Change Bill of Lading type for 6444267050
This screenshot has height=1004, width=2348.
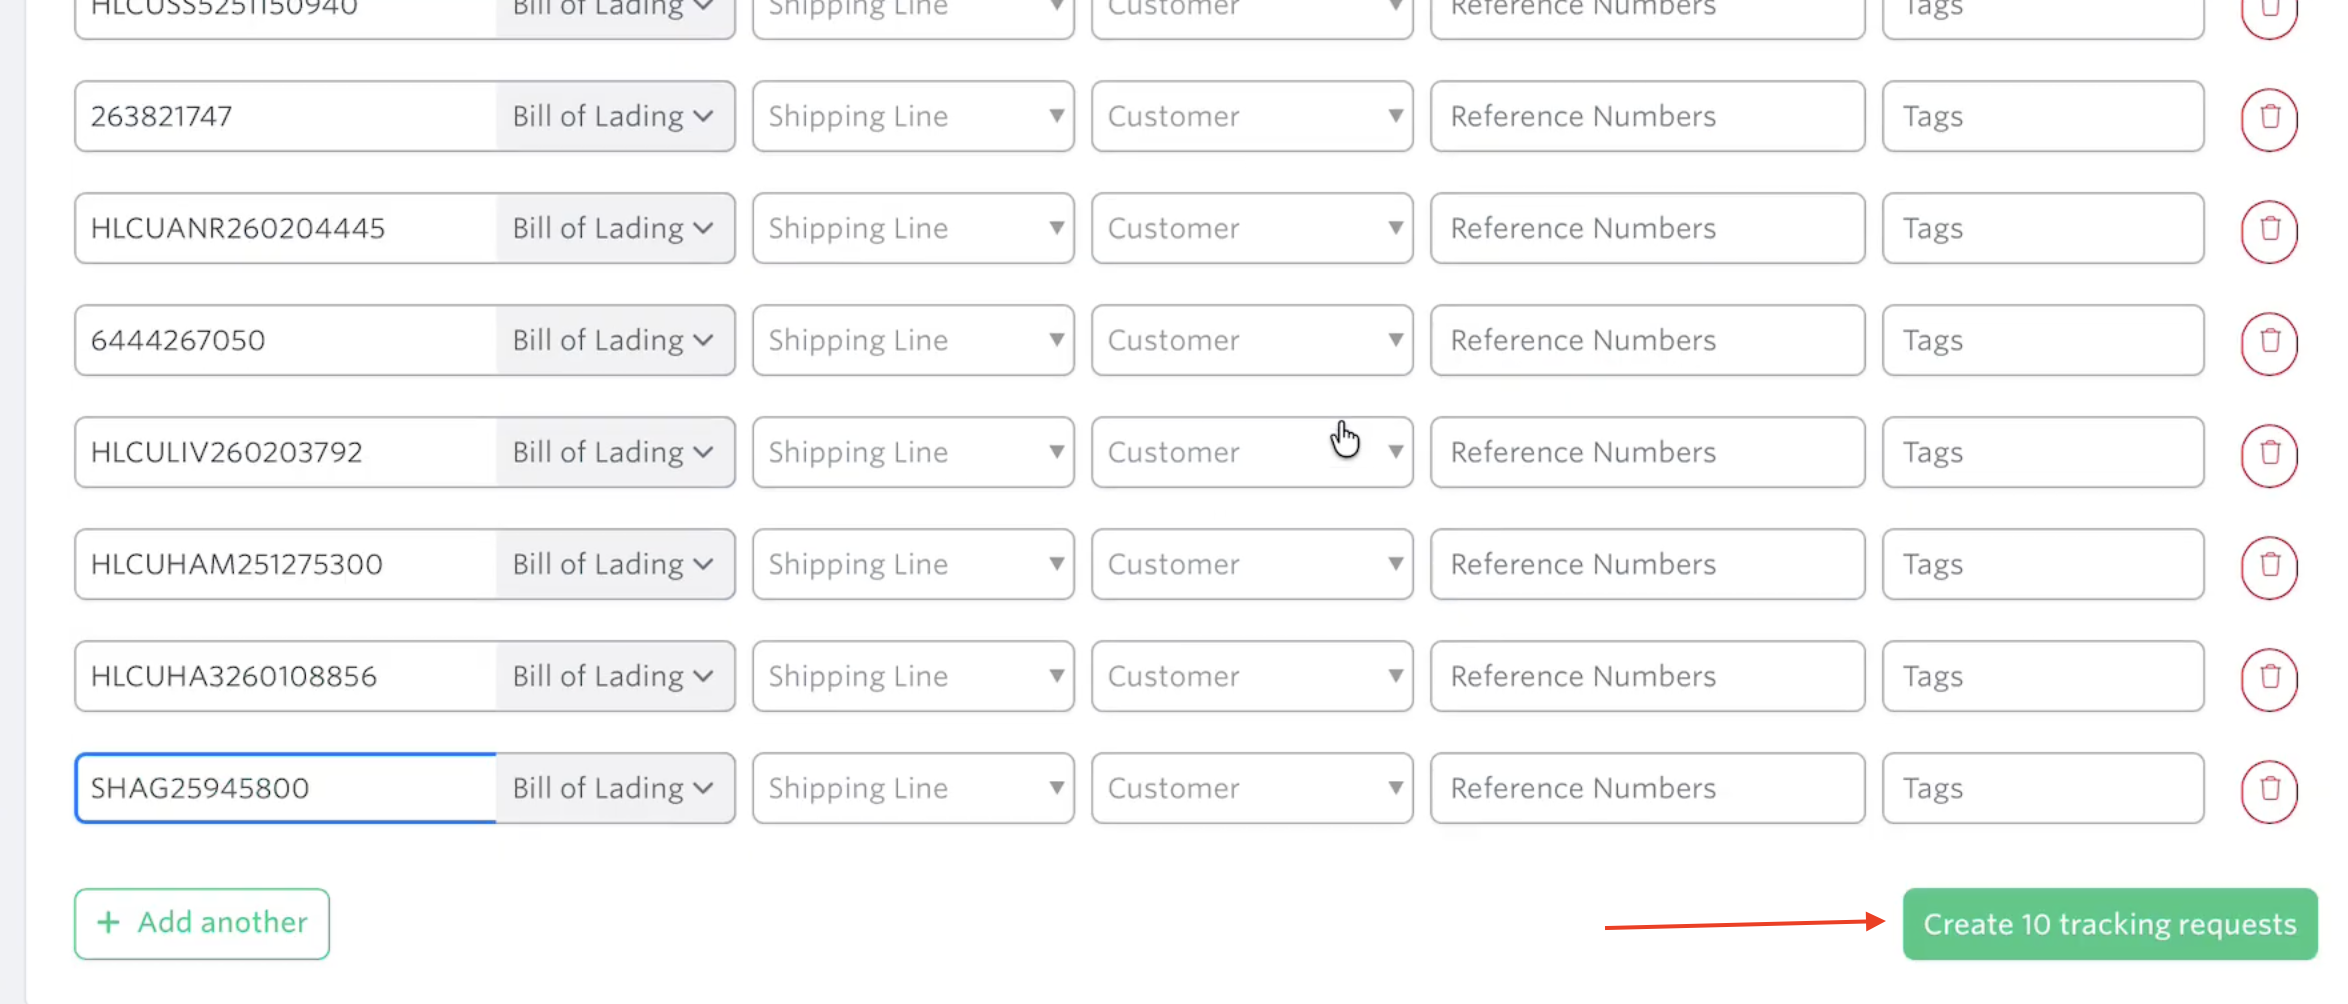click(x=613, y=341)
